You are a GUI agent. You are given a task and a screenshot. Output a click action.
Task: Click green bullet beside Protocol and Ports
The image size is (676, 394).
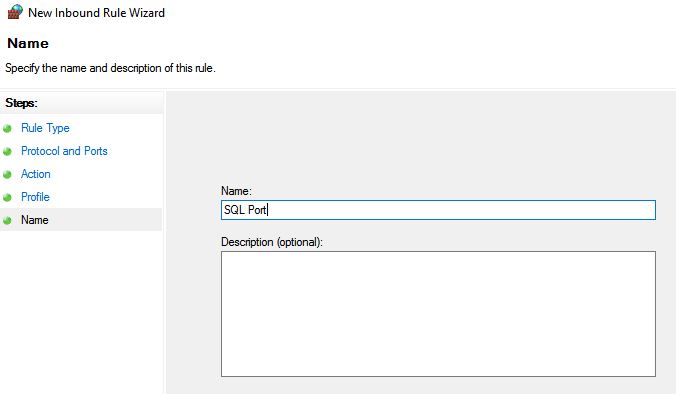coord(7,151)
